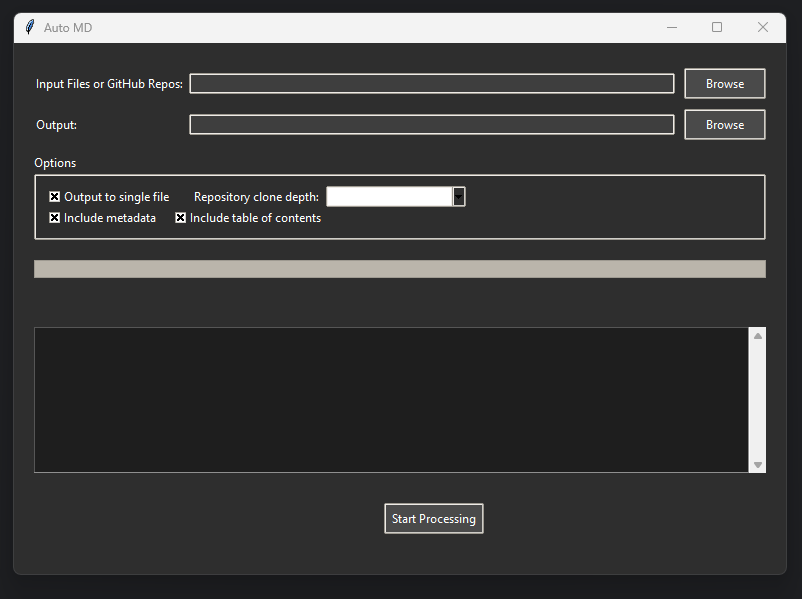Click Start Processing button
The height and width of the screenshot is (599, 802).
(434, 519)
